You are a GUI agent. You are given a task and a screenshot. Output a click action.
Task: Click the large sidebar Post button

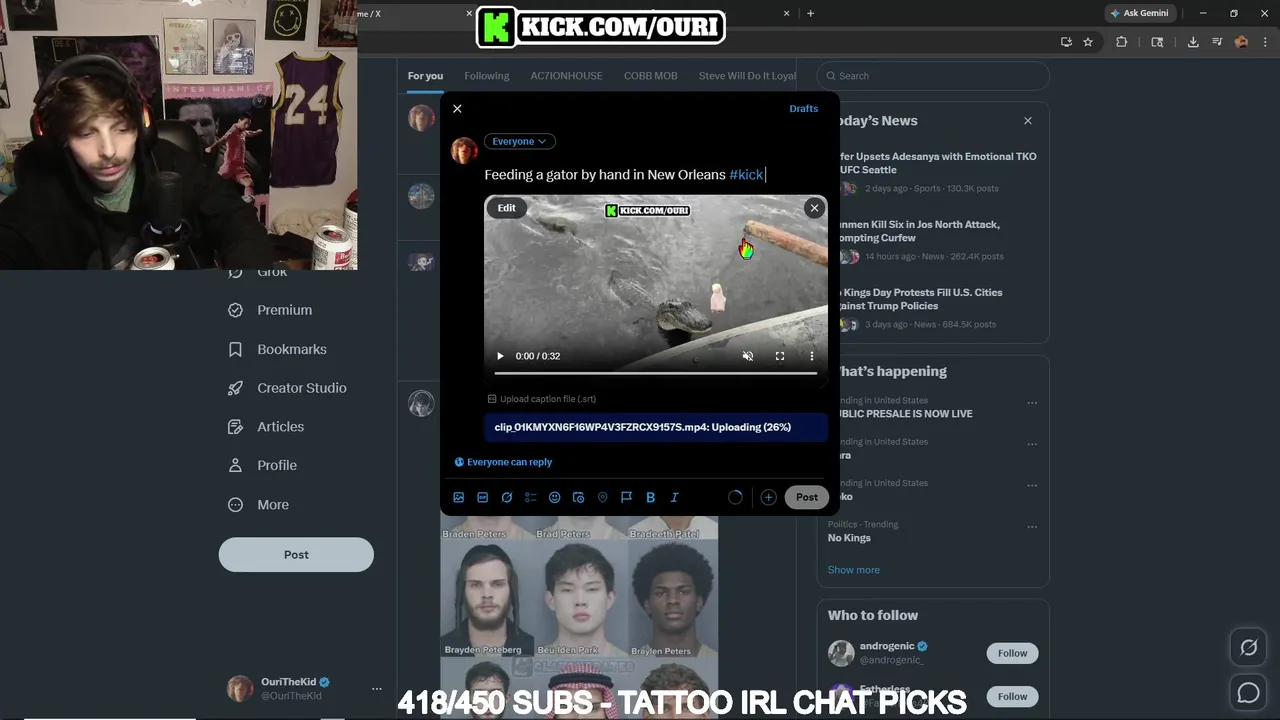296,555
